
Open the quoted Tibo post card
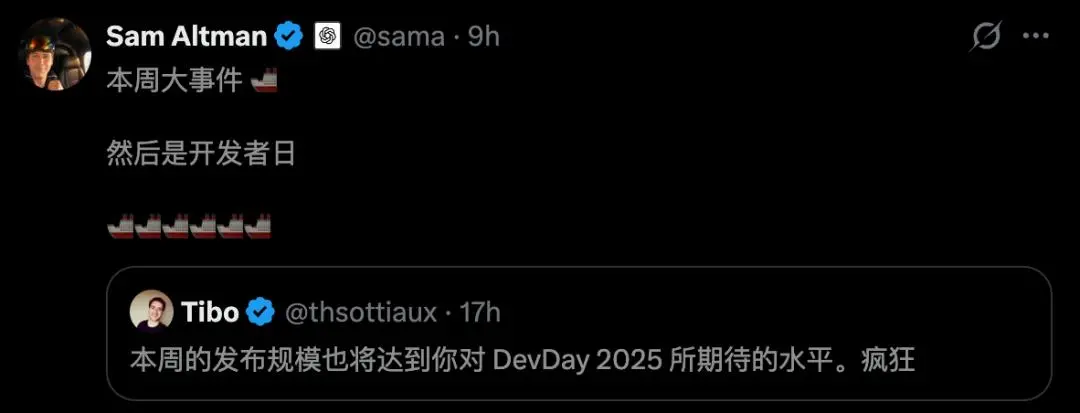click(579, 333)
